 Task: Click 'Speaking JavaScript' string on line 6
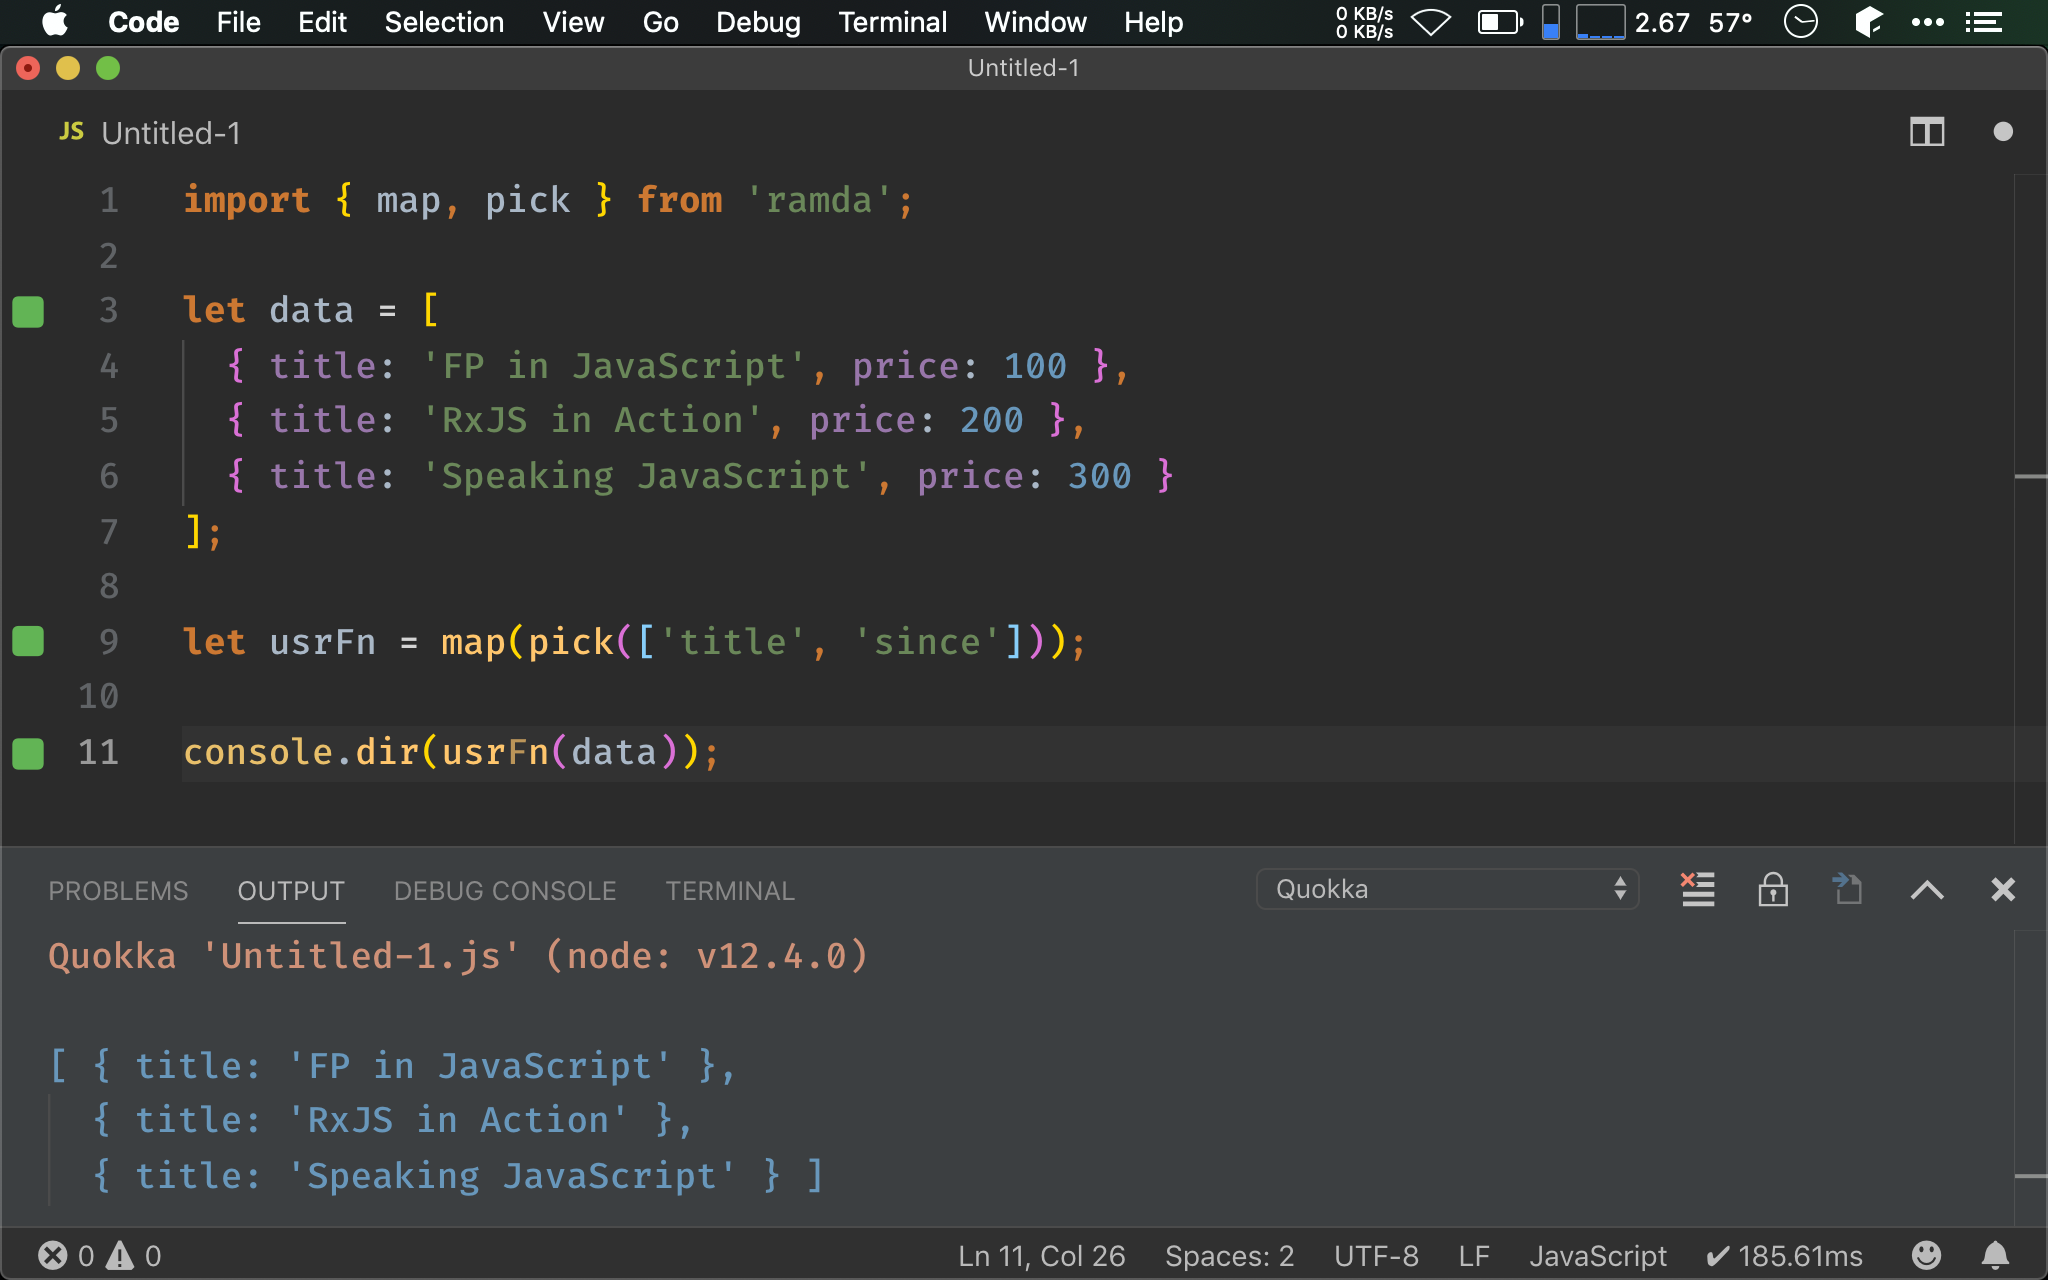pyautogui.click(x=646, y=476)
